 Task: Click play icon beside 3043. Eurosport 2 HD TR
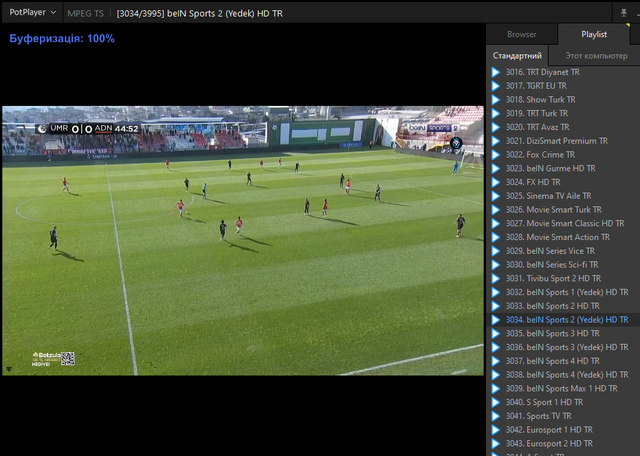(496, 444)
